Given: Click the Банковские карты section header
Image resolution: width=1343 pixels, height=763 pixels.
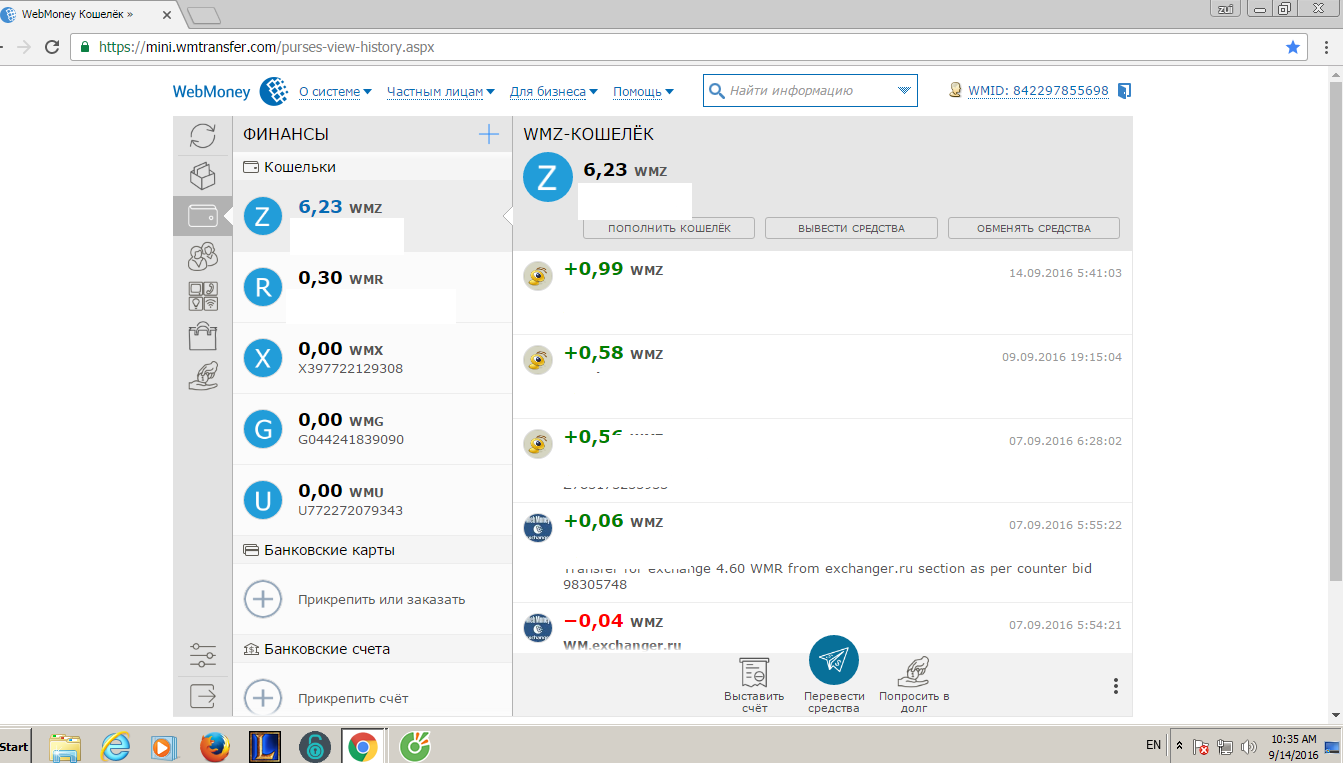Looking at the screenshot, I should click(x=372, y=550).
